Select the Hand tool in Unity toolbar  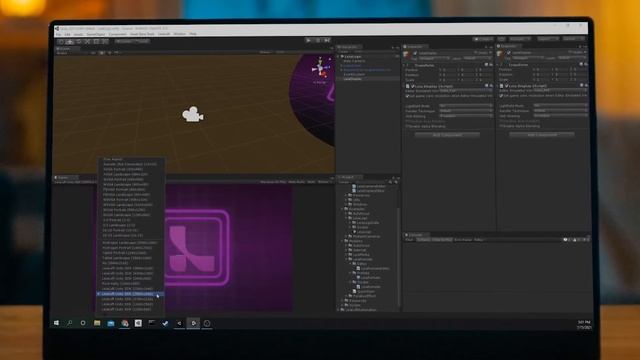pos(60,42)
